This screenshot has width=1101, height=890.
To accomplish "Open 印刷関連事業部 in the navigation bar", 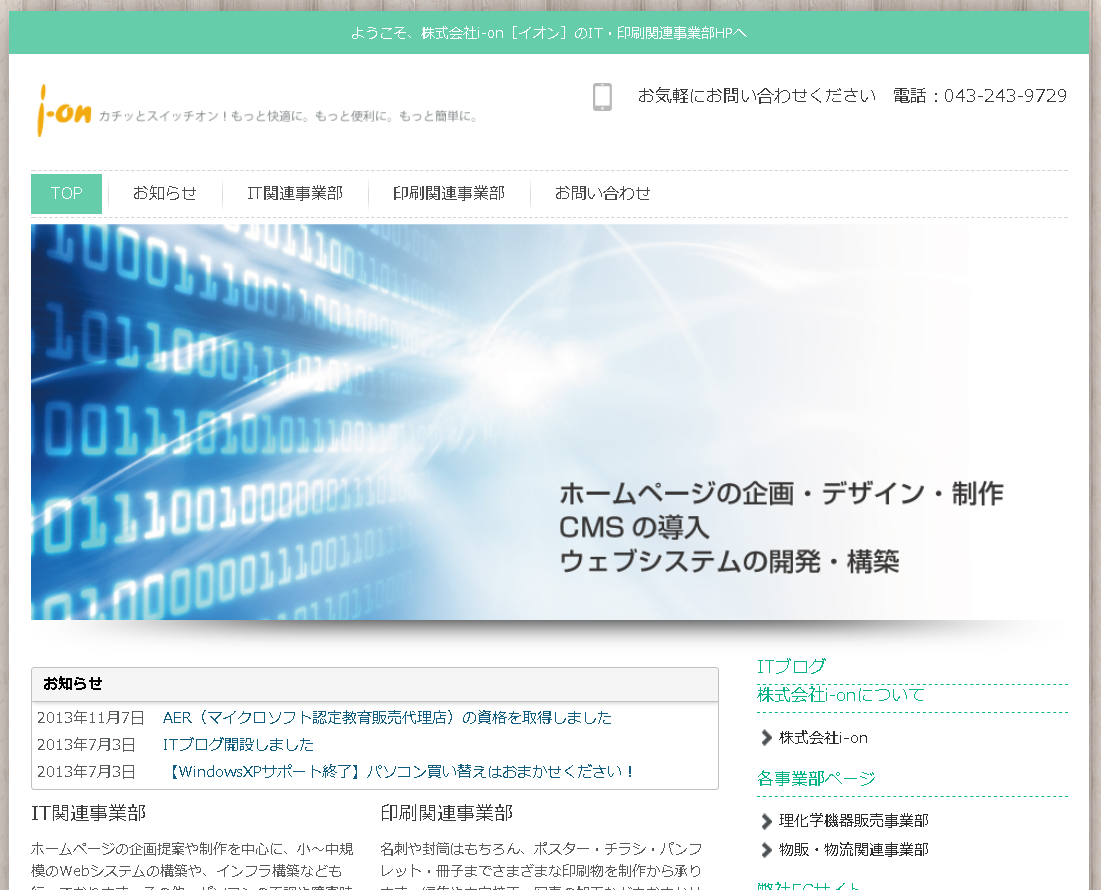I will (x=448, y=193).
